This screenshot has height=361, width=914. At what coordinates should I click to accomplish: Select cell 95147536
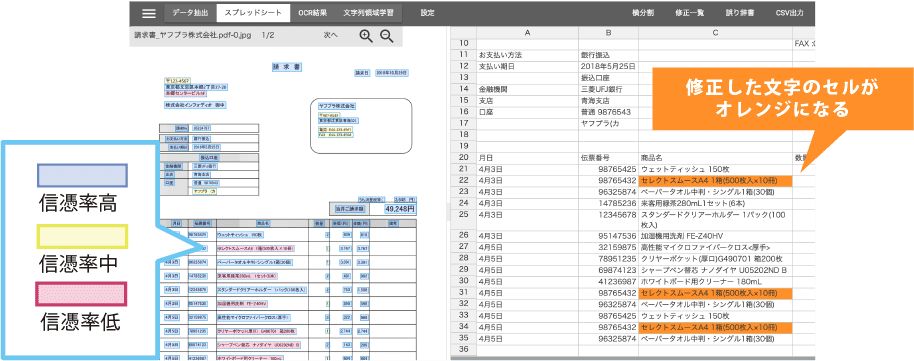(609, 236)
